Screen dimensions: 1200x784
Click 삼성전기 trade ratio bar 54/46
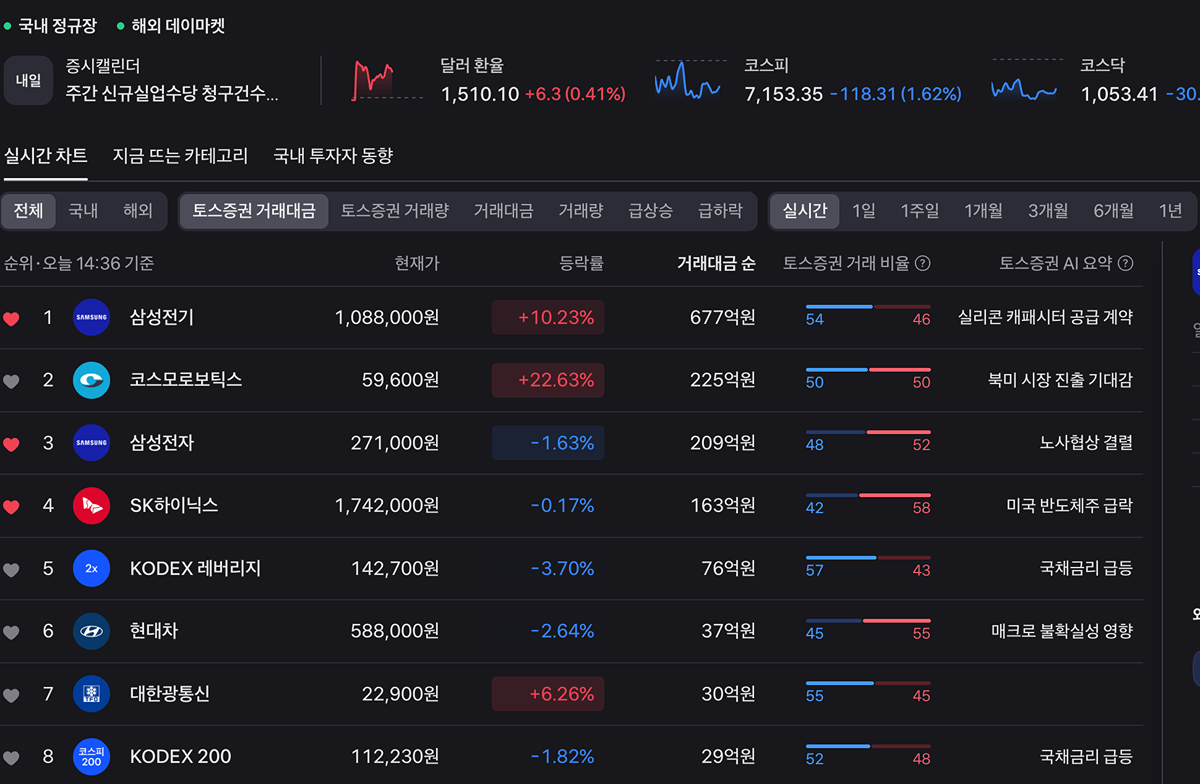868,314
